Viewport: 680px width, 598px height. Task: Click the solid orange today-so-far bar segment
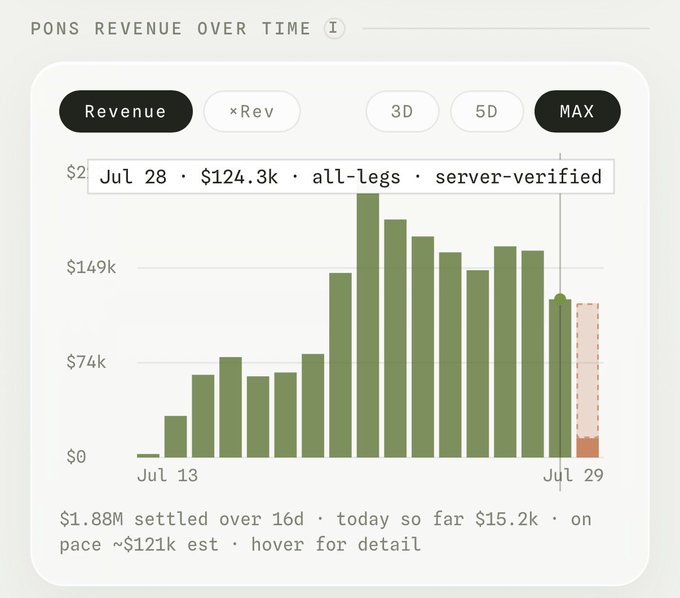[588, 448]
